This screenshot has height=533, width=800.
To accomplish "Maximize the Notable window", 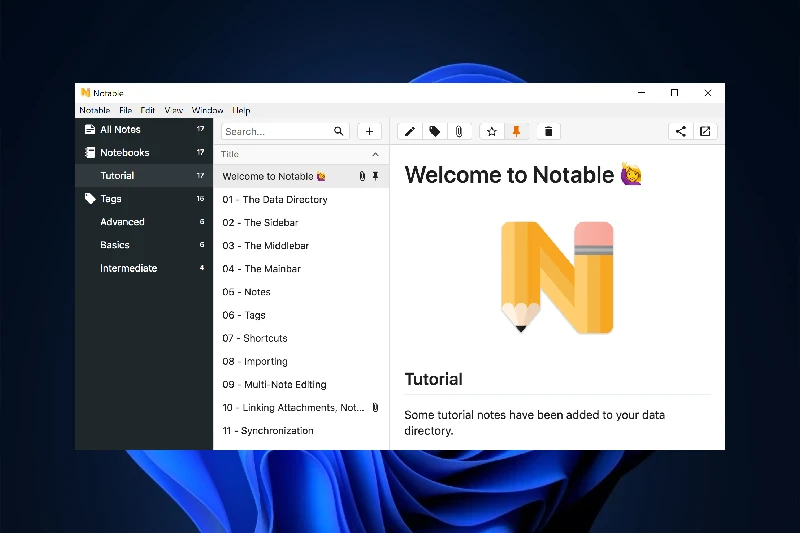I will coord(674,93).
